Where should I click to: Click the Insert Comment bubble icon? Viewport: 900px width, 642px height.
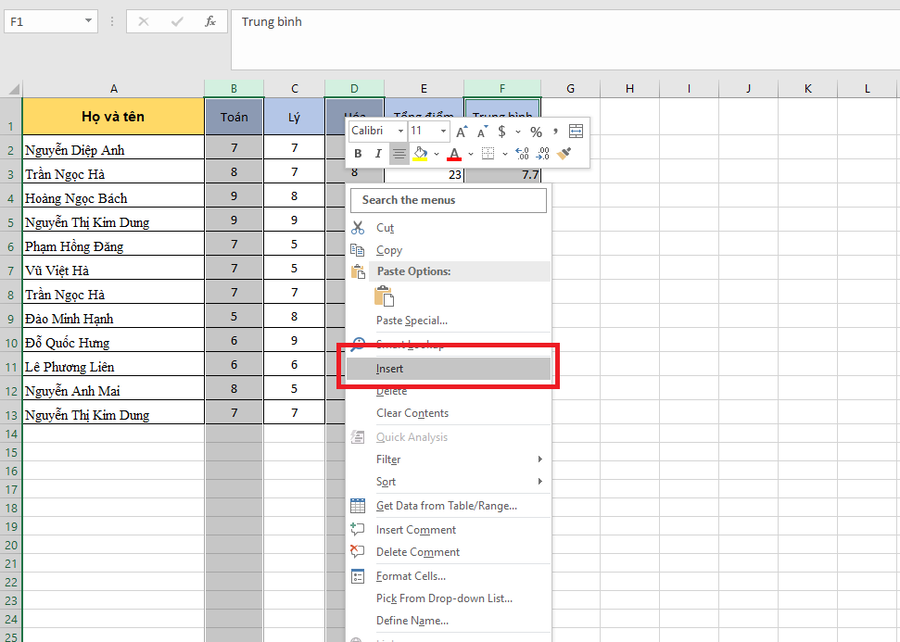[358, 529]
